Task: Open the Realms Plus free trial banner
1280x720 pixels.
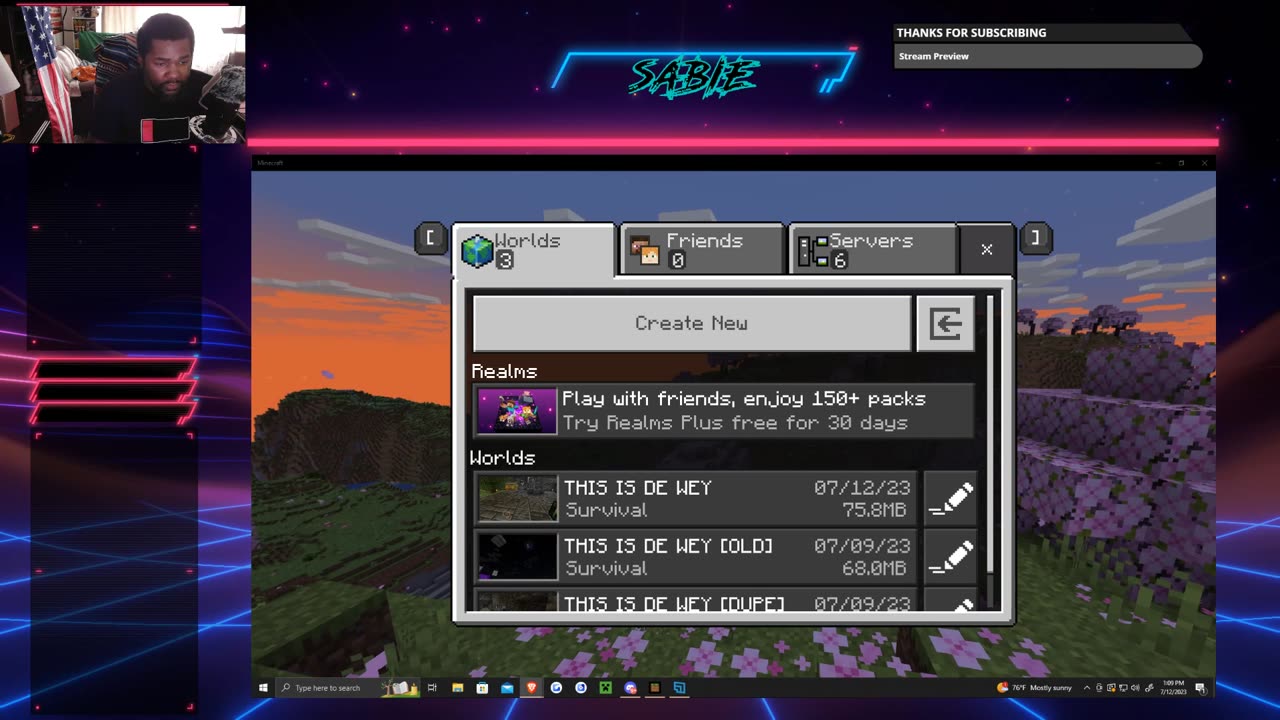Action: click(x=723, y=410)
